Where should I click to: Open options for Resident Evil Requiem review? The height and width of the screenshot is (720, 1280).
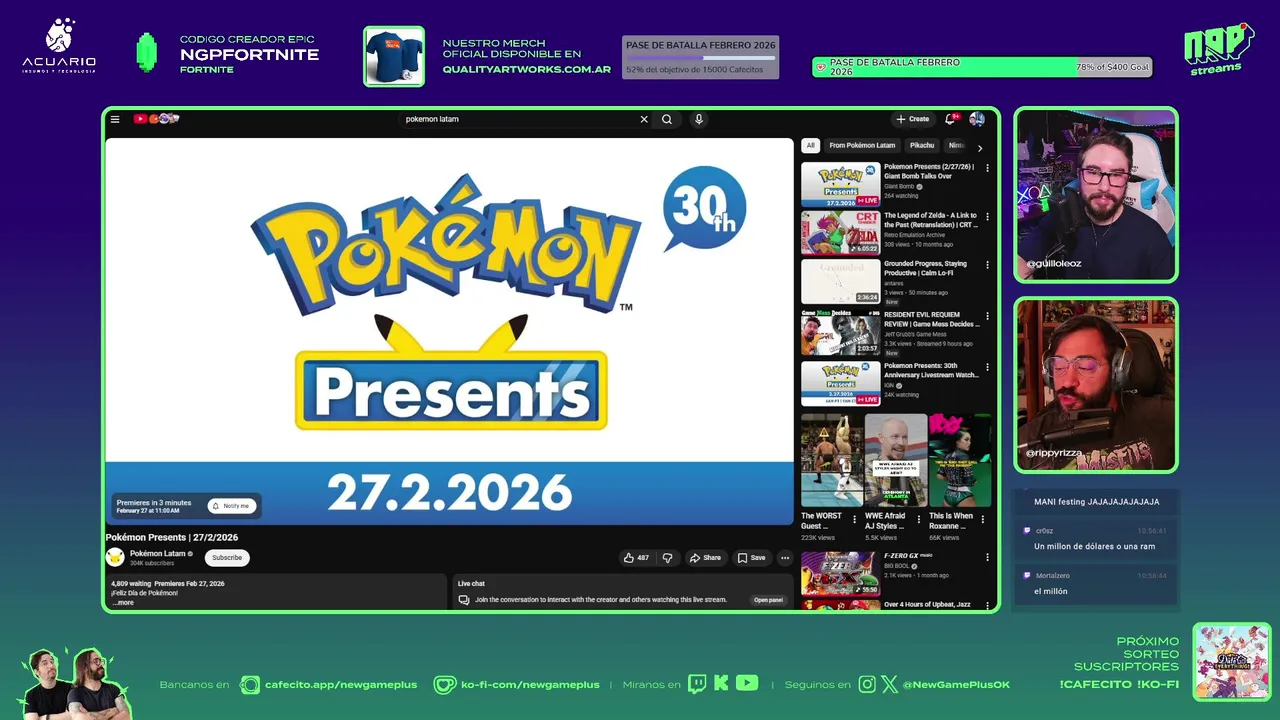[987, 316]
